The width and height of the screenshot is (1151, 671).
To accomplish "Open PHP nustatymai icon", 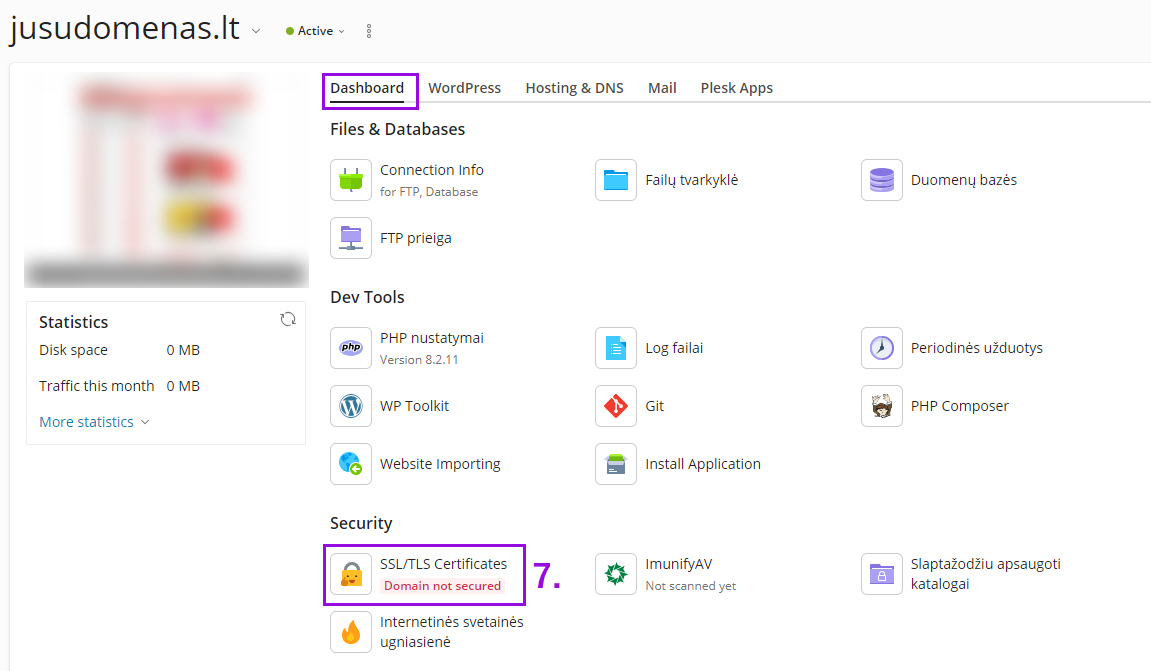I will (351, 348).
